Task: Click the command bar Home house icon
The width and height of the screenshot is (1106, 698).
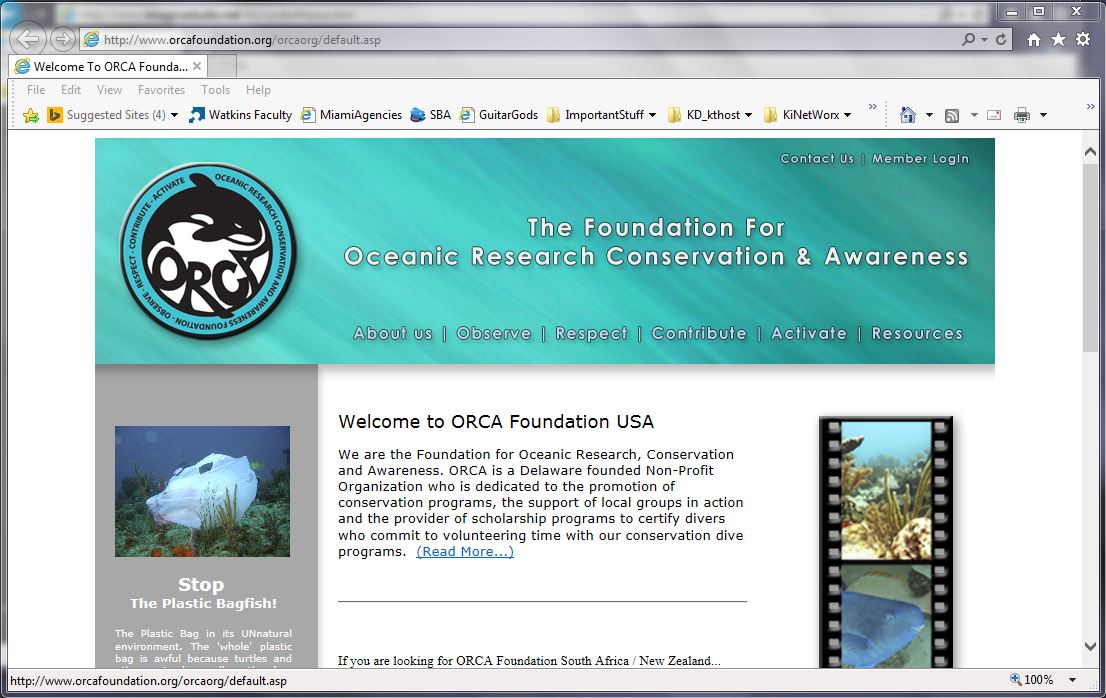Action: pyautogui.click(x=907, y=115)
